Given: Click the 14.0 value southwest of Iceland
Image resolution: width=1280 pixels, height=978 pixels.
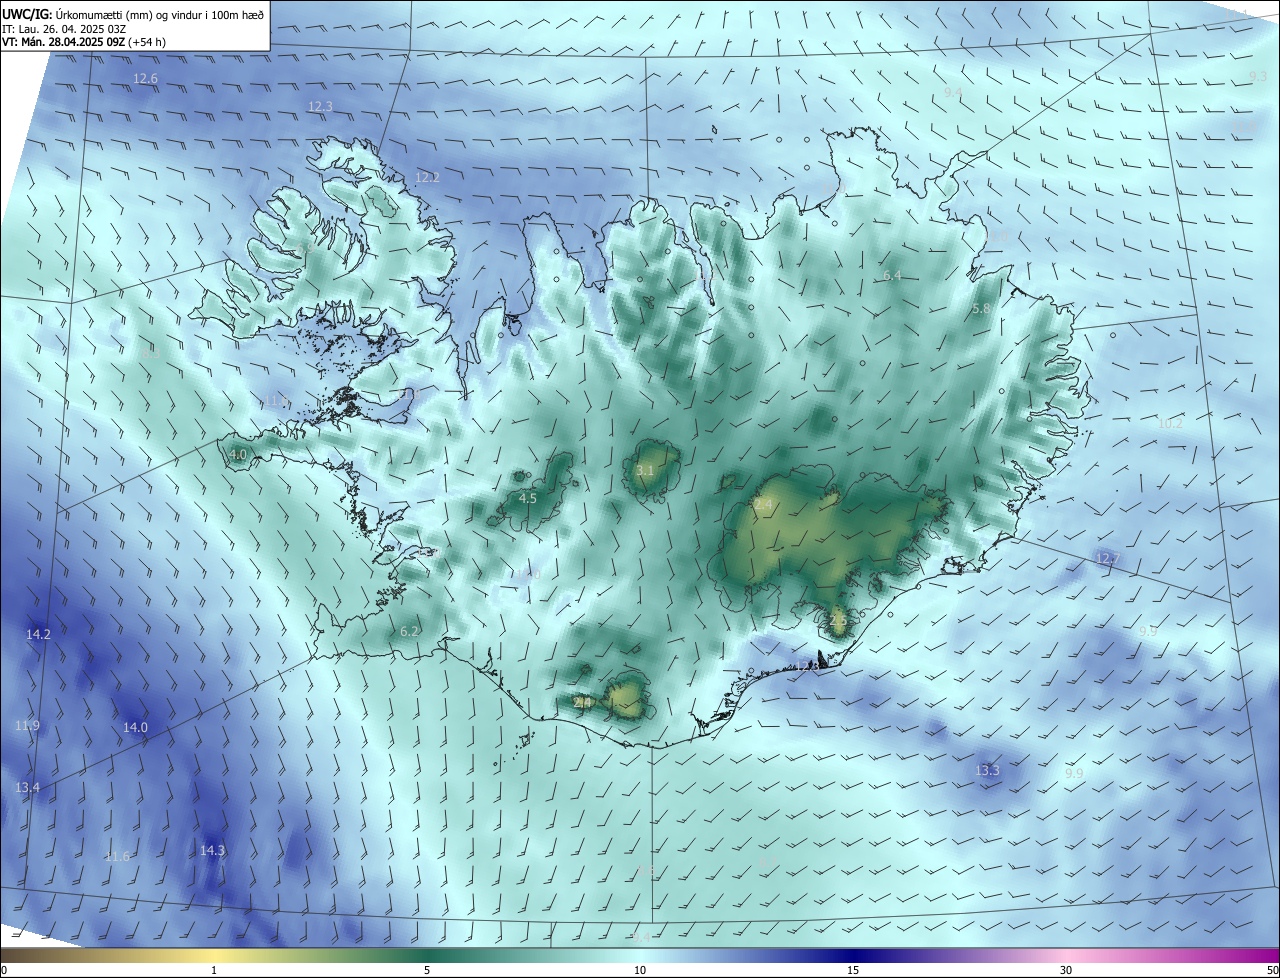Looking at the screenshot, I should tap(135, 727).
